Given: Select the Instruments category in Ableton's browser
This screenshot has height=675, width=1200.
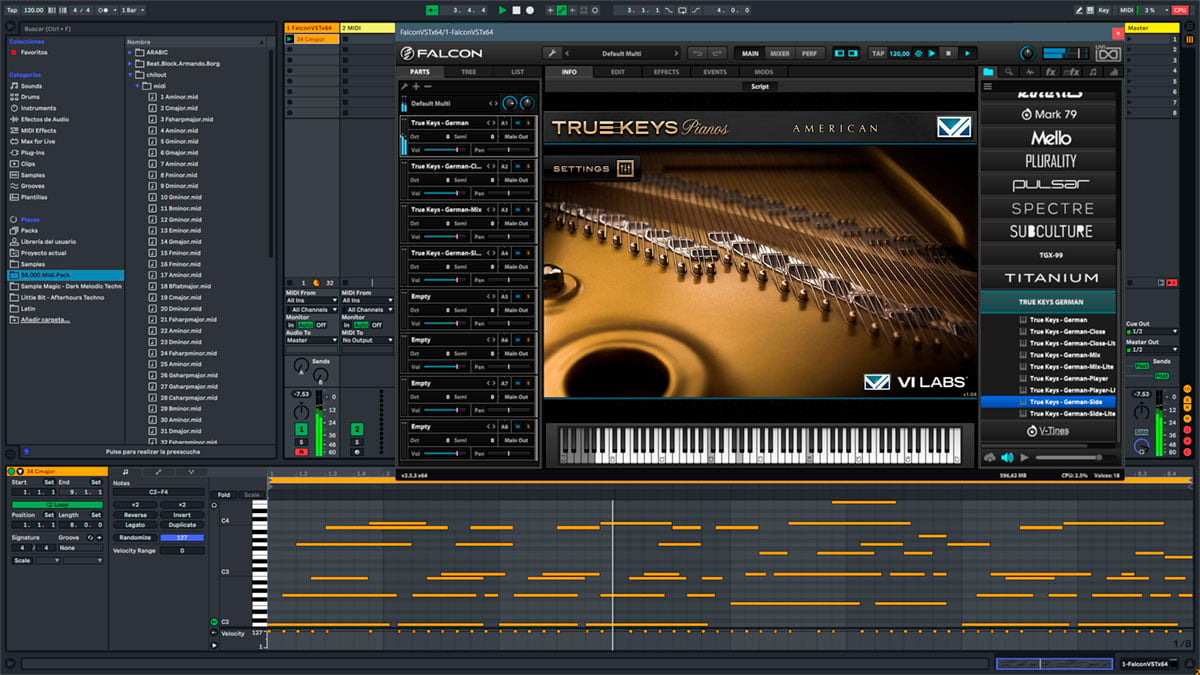Looking at the screenshot, I should click(39, 108).
